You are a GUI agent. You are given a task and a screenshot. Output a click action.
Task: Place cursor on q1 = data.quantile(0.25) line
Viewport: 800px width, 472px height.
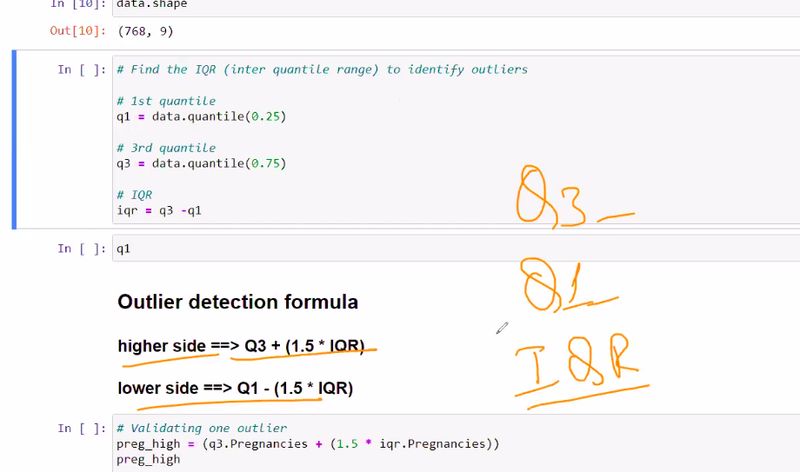(x=201, y=117)
